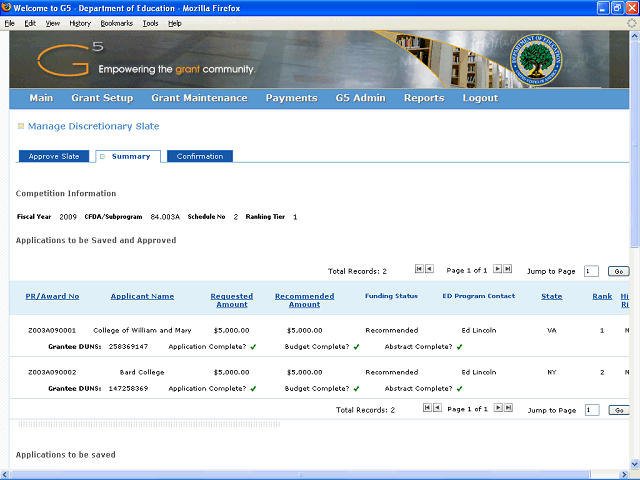Screen dimensions: 640x480
Task: Sort table by Applicant Name
Action: [x=142, y=296]
